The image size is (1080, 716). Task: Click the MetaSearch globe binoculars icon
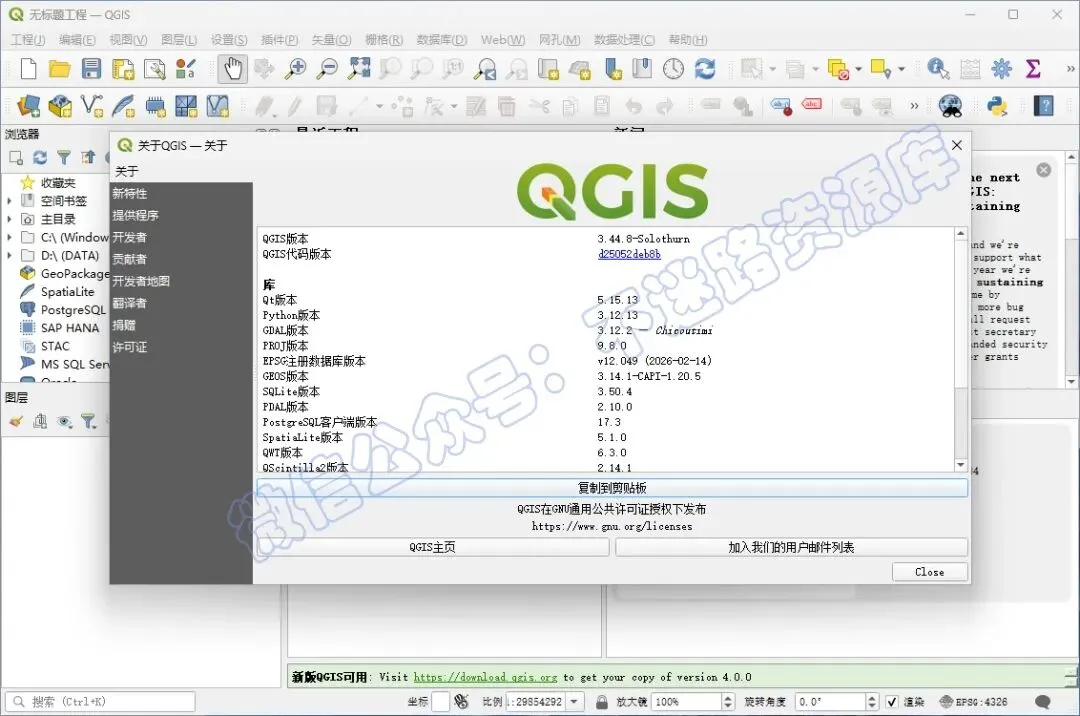point(951,106)
